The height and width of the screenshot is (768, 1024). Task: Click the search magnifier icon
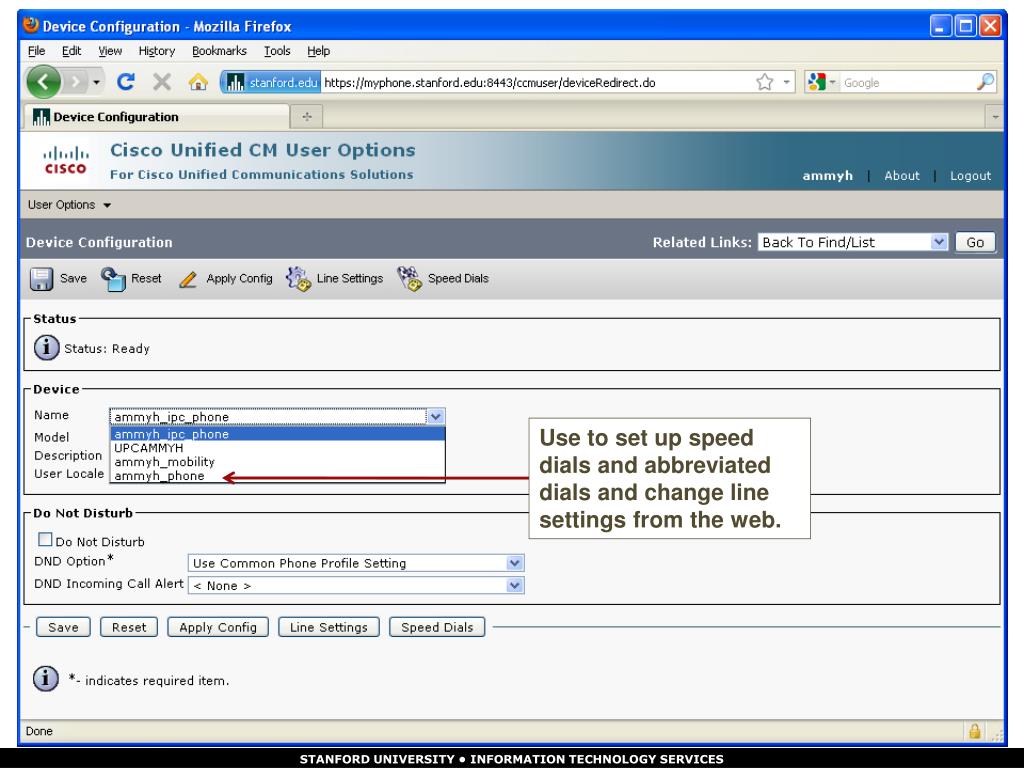[985, 82]
